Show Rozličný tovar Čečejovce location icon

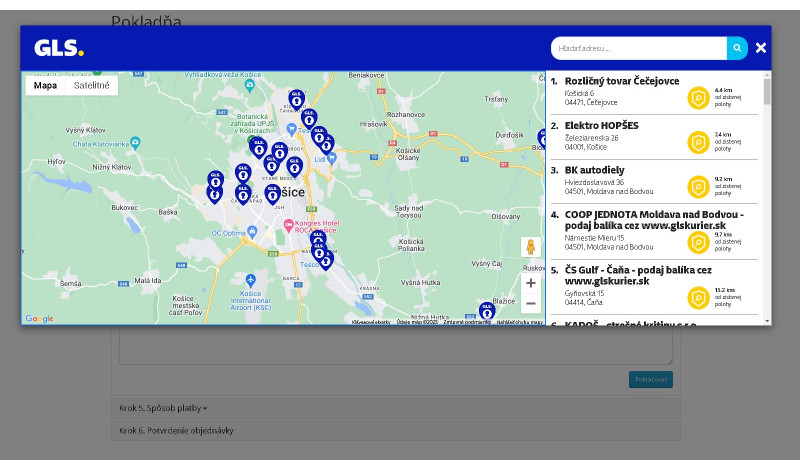(x=698, y=97)
